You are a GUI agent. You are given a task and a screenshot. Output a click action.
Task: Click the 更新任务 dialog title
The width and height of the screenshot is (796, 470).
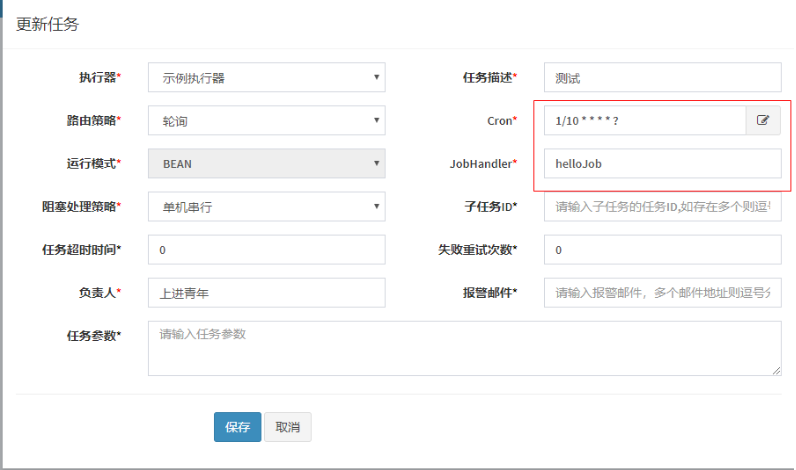click(x=47, y=24)
